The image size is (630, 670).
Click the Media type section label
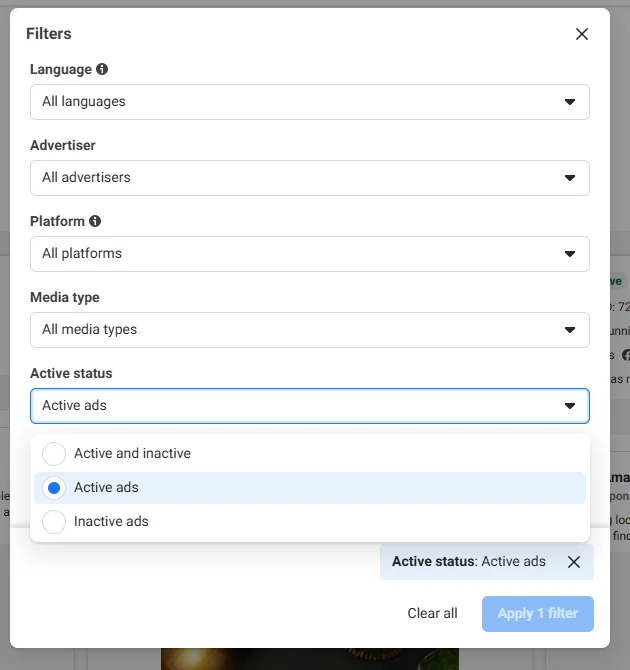click(x=65, y=297)
